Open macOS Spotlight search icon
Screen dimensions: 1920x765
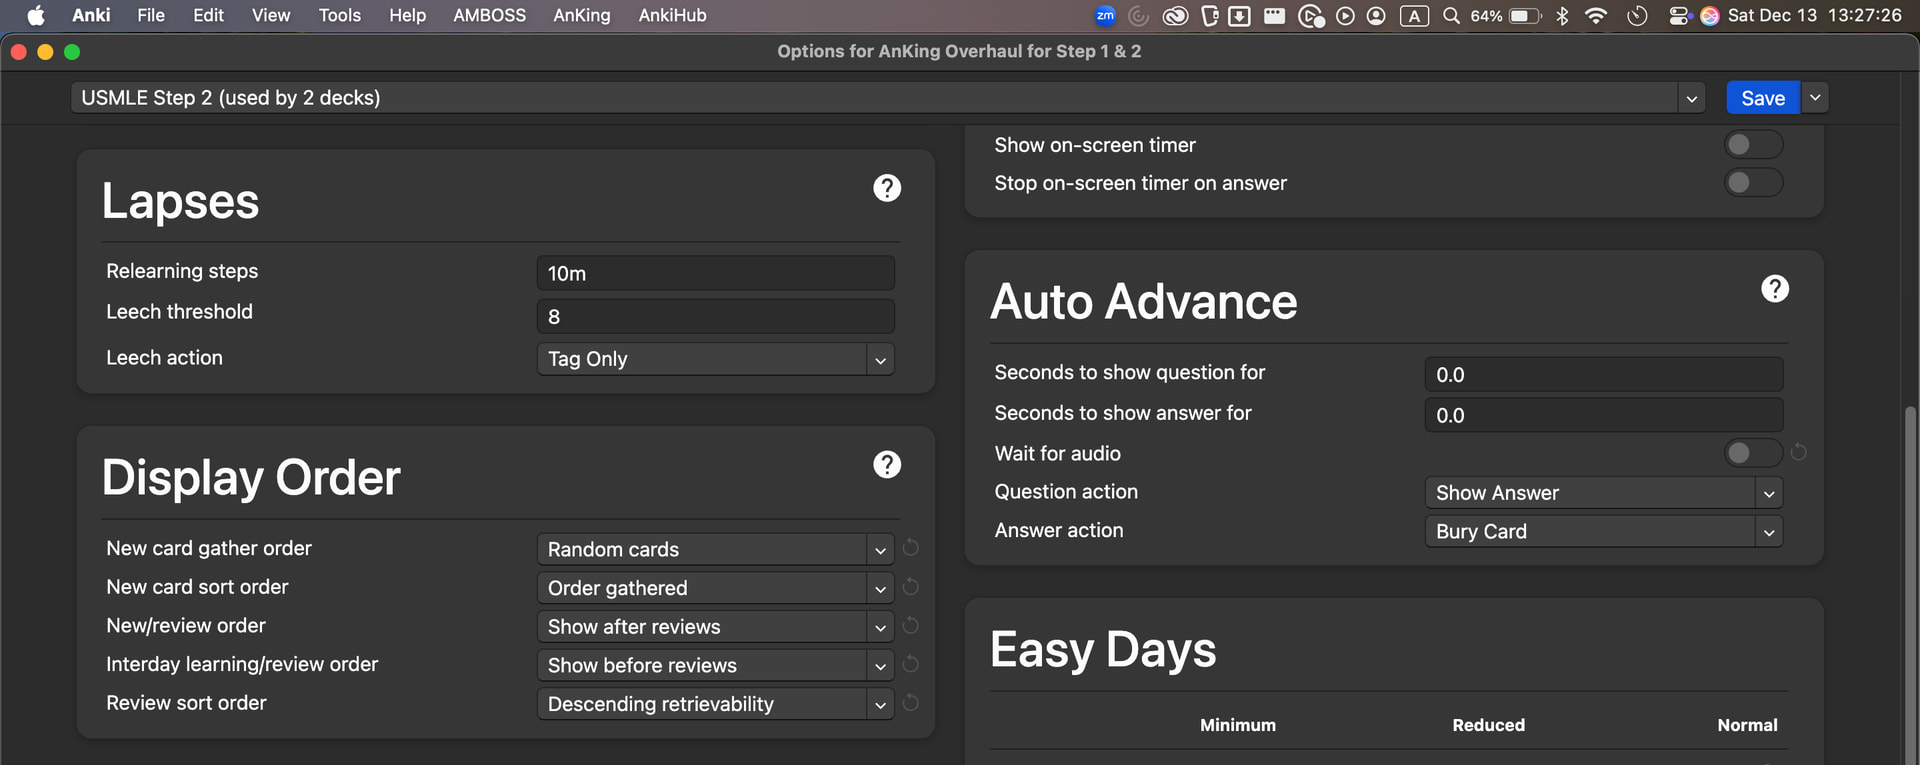click(1450, 16)
